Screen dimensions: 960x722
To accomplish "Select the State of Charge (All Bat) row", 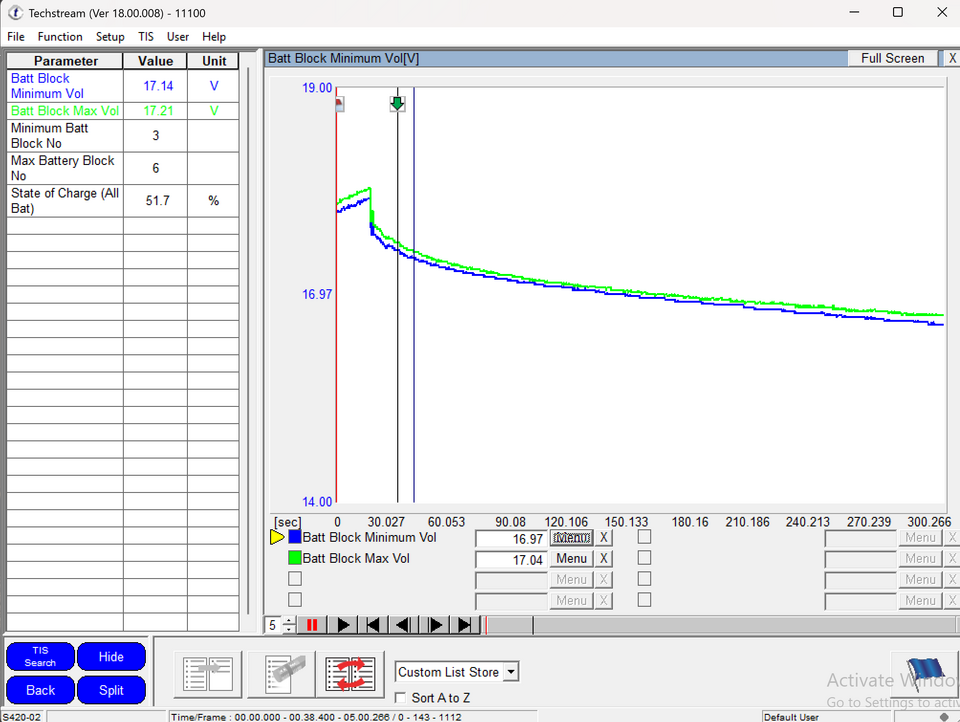I will click(123, 200).
